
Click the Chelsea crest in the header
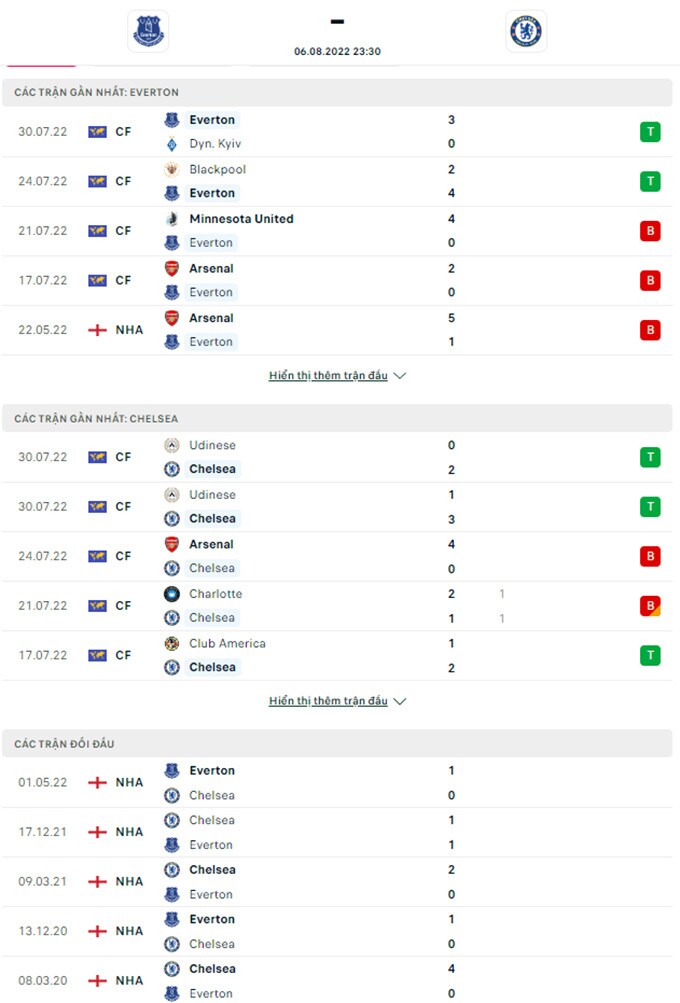526,31
